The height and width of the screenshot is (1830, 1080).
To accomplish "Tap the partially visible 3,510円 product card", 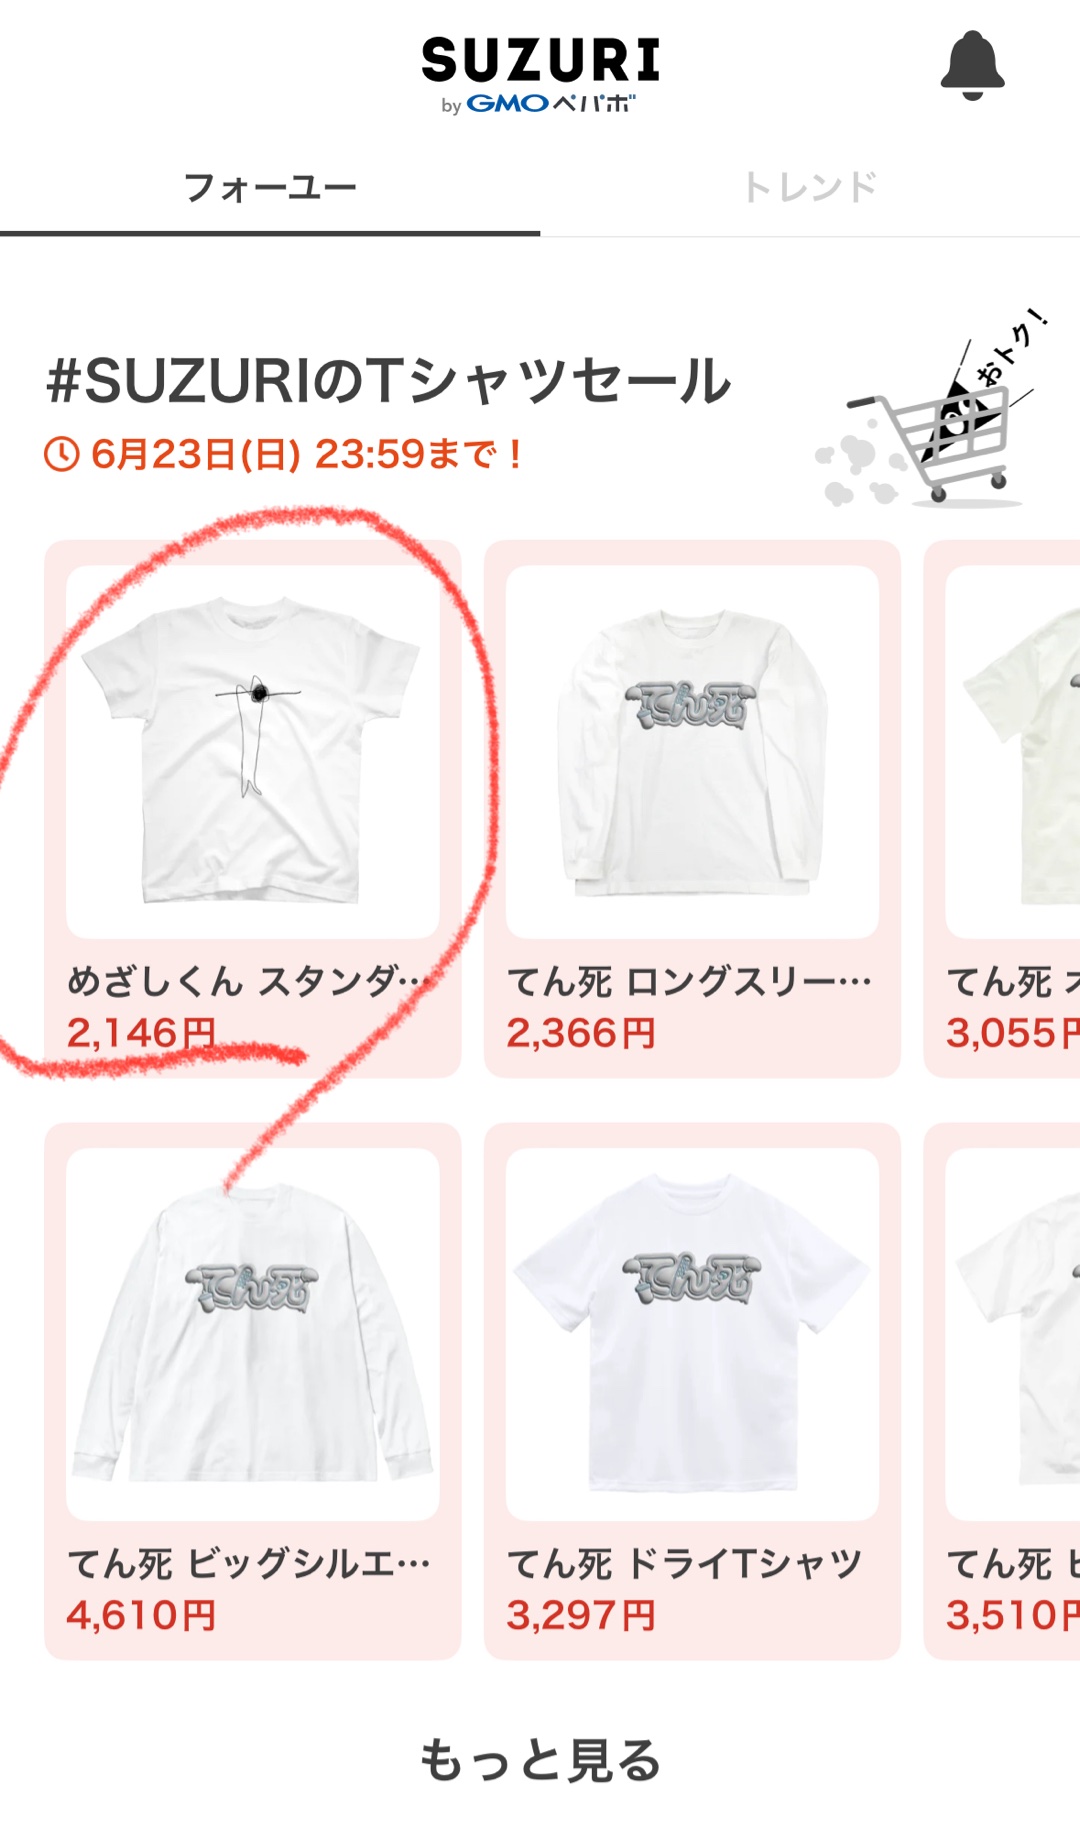I will point(1002,1391).
